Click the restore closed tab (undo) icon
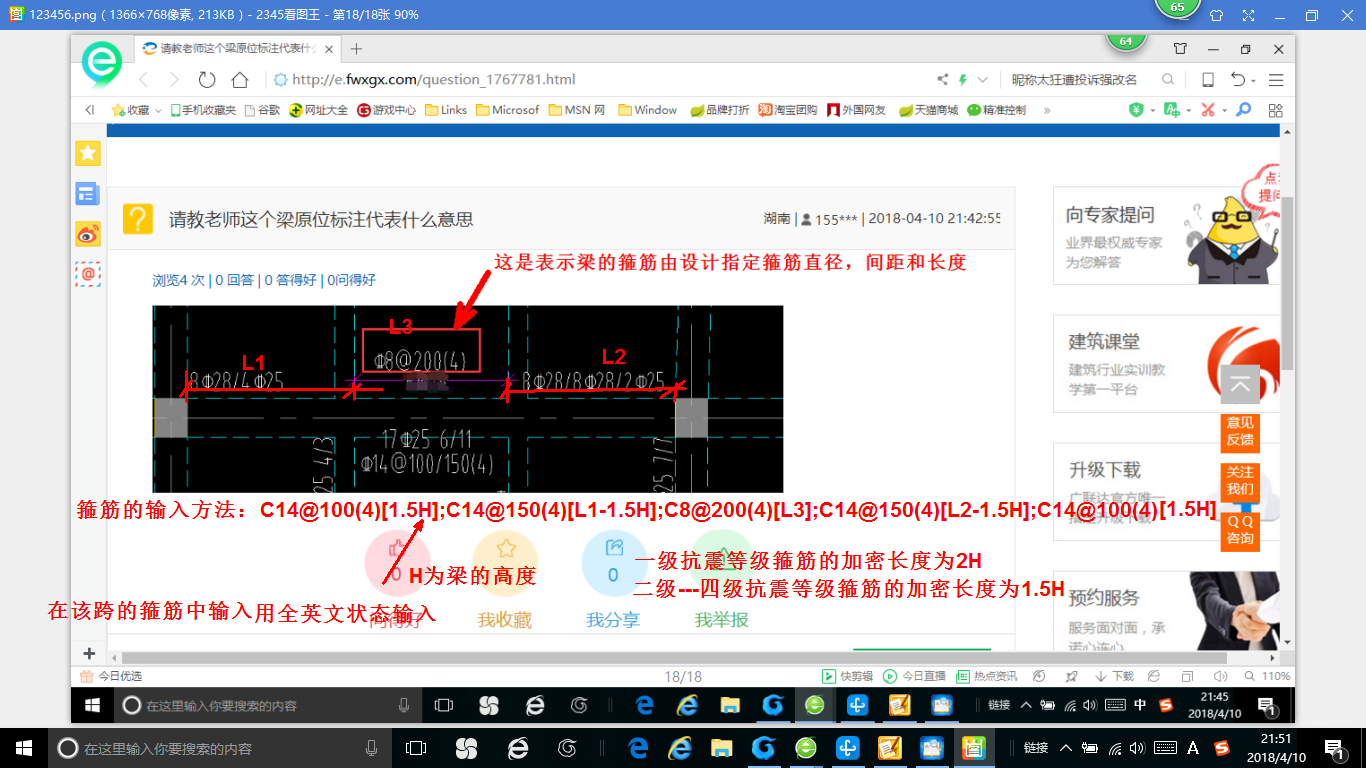 (1238, 80)
